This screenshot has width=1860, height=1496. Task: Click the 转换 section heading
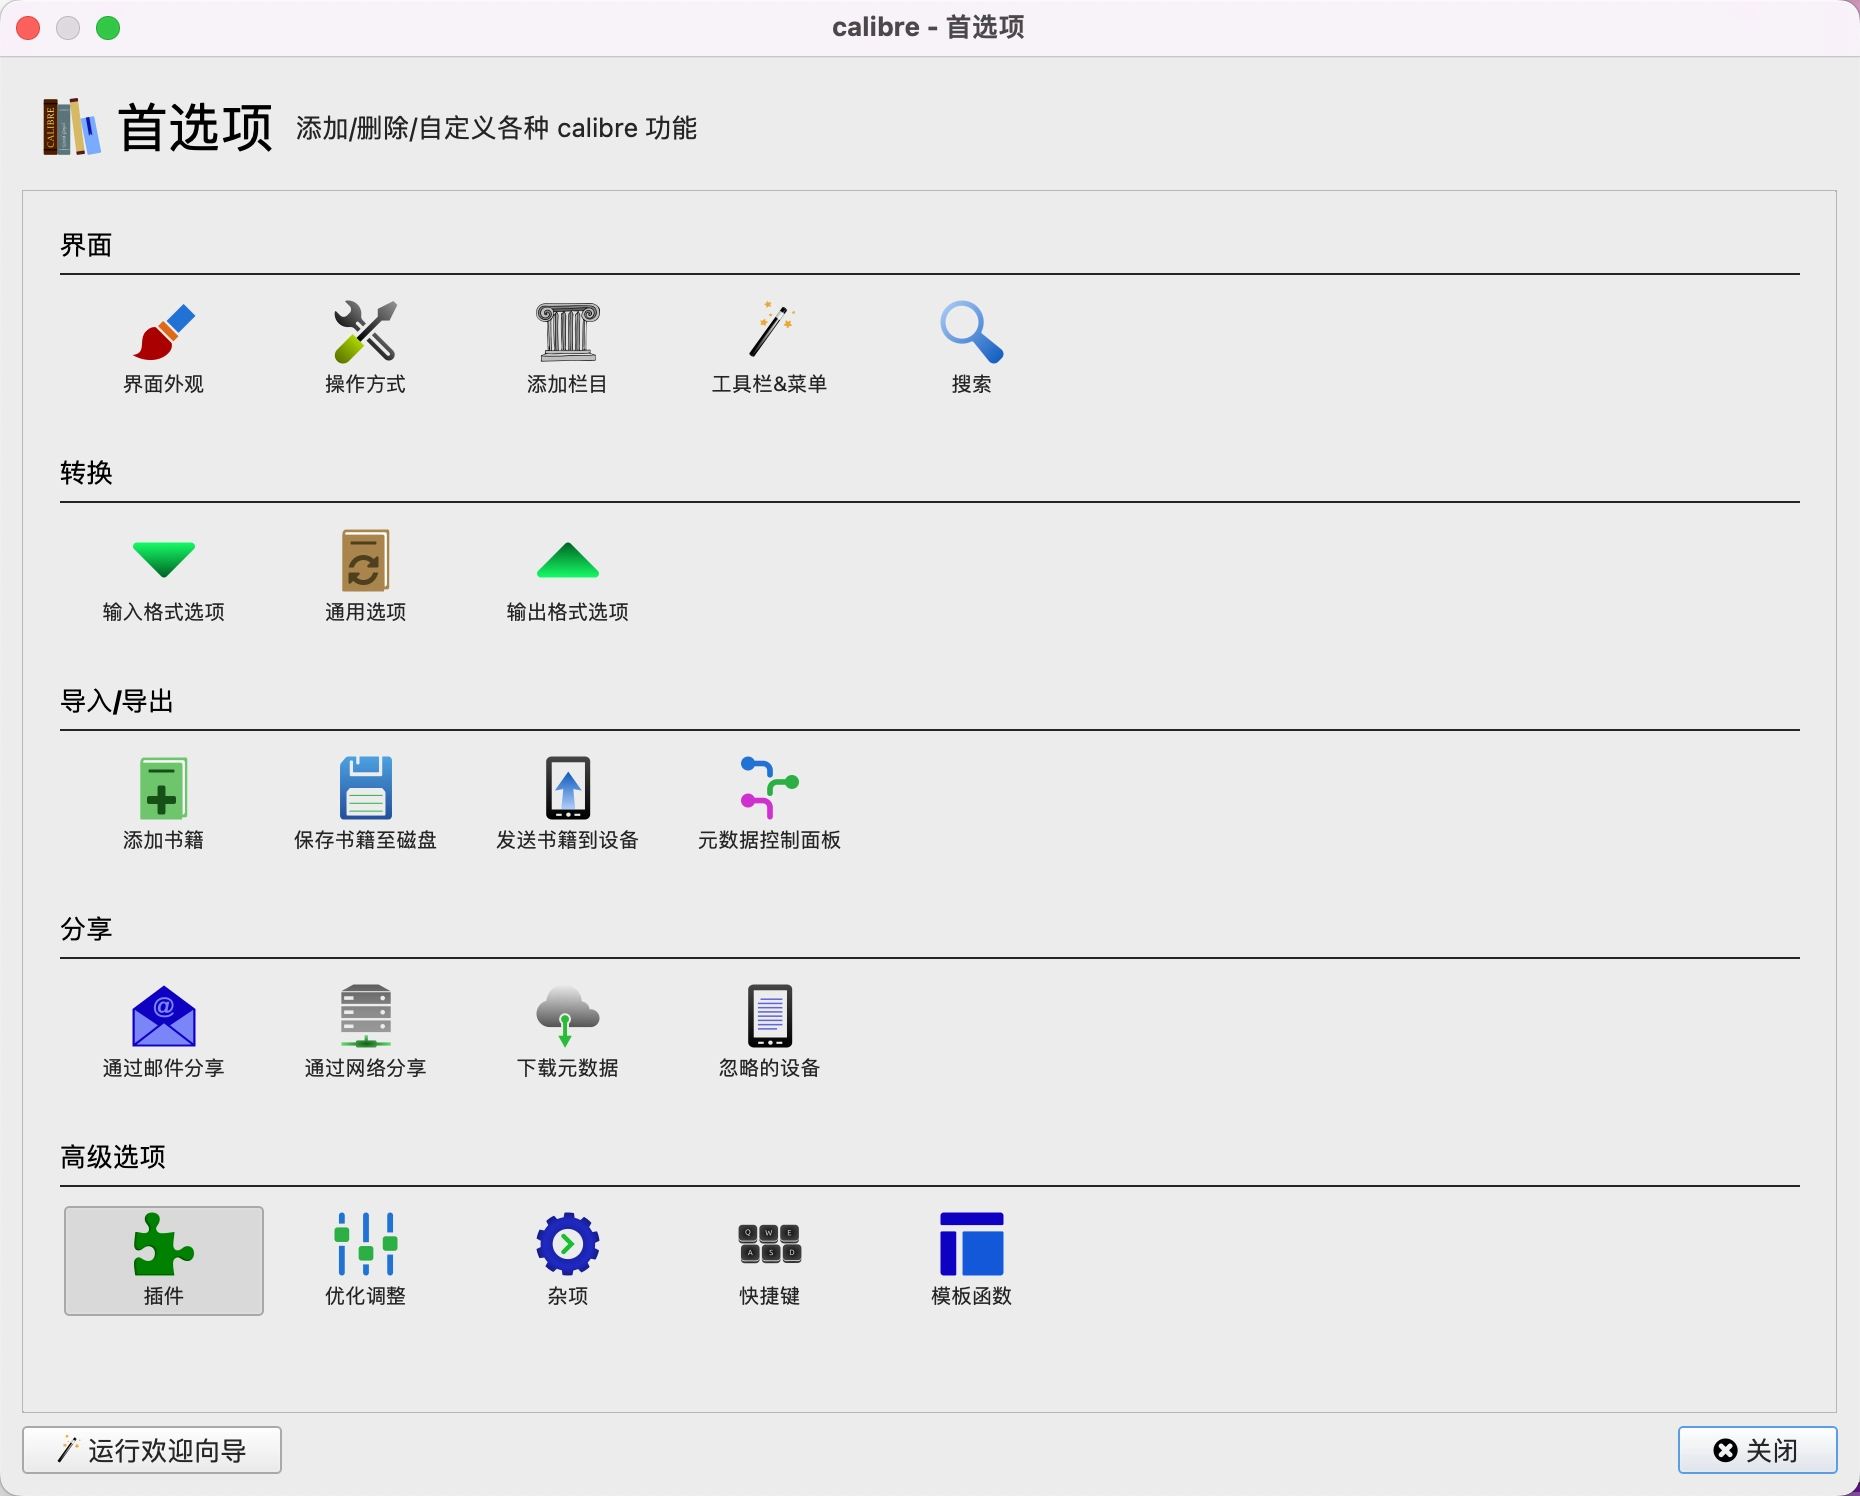(86, 473)
